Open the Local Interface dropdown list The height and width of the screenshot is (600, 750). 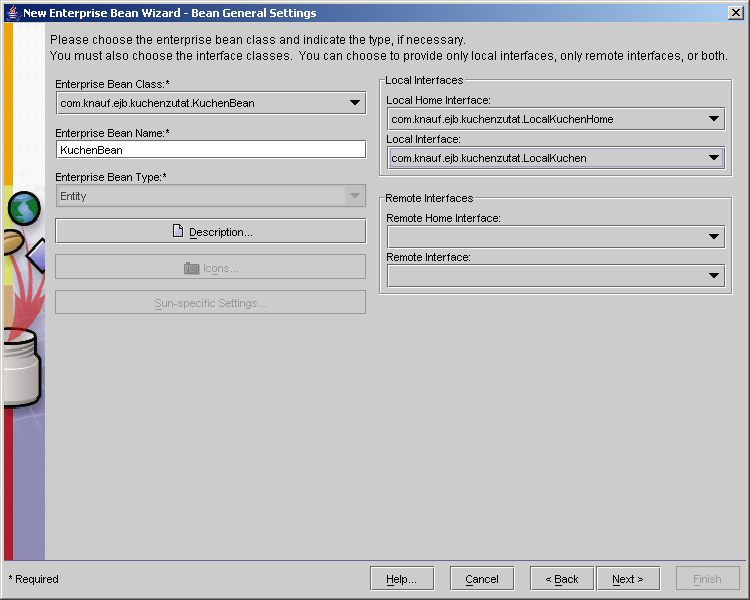(x=714, y=158)
